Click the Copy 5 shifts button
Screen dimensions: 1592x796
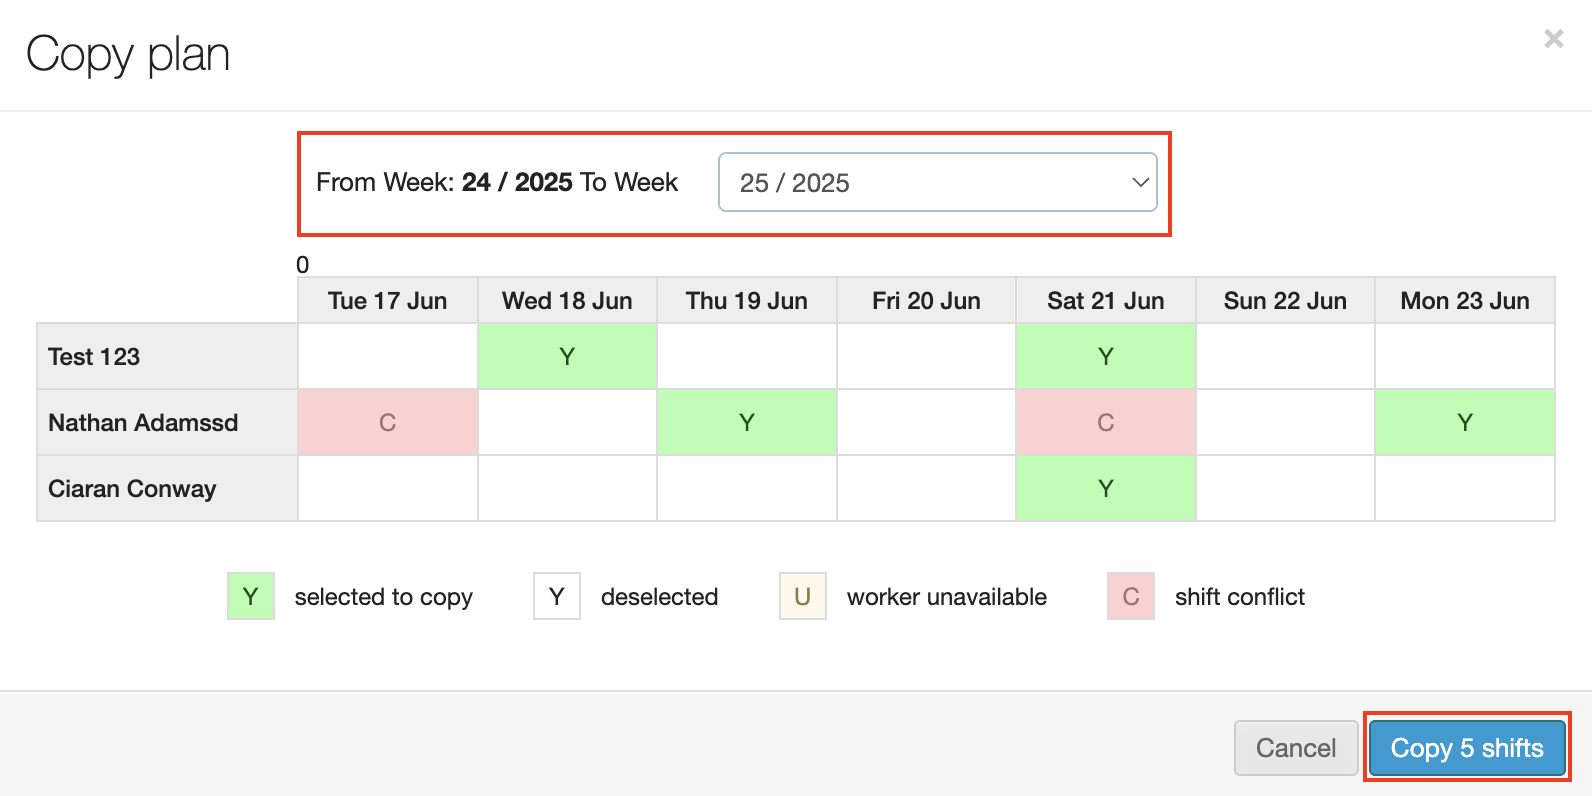point(1466,748)
